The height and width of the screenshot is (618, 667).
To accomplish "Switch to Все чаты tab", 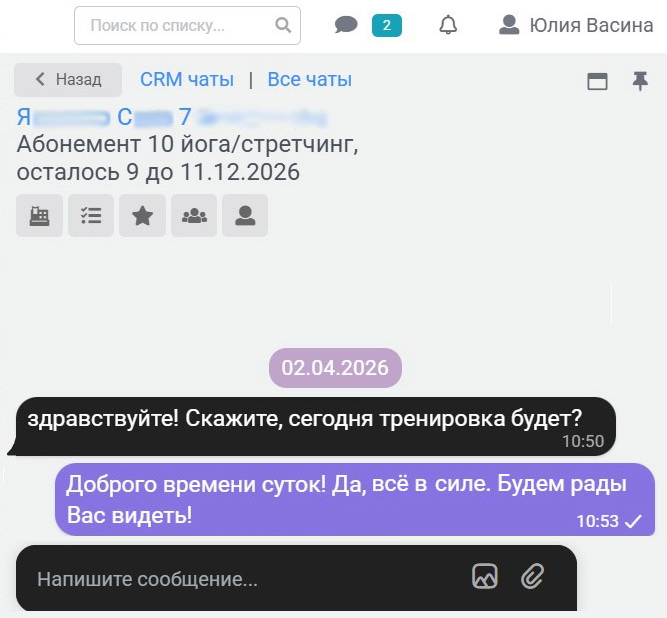I will pos(310,80).
